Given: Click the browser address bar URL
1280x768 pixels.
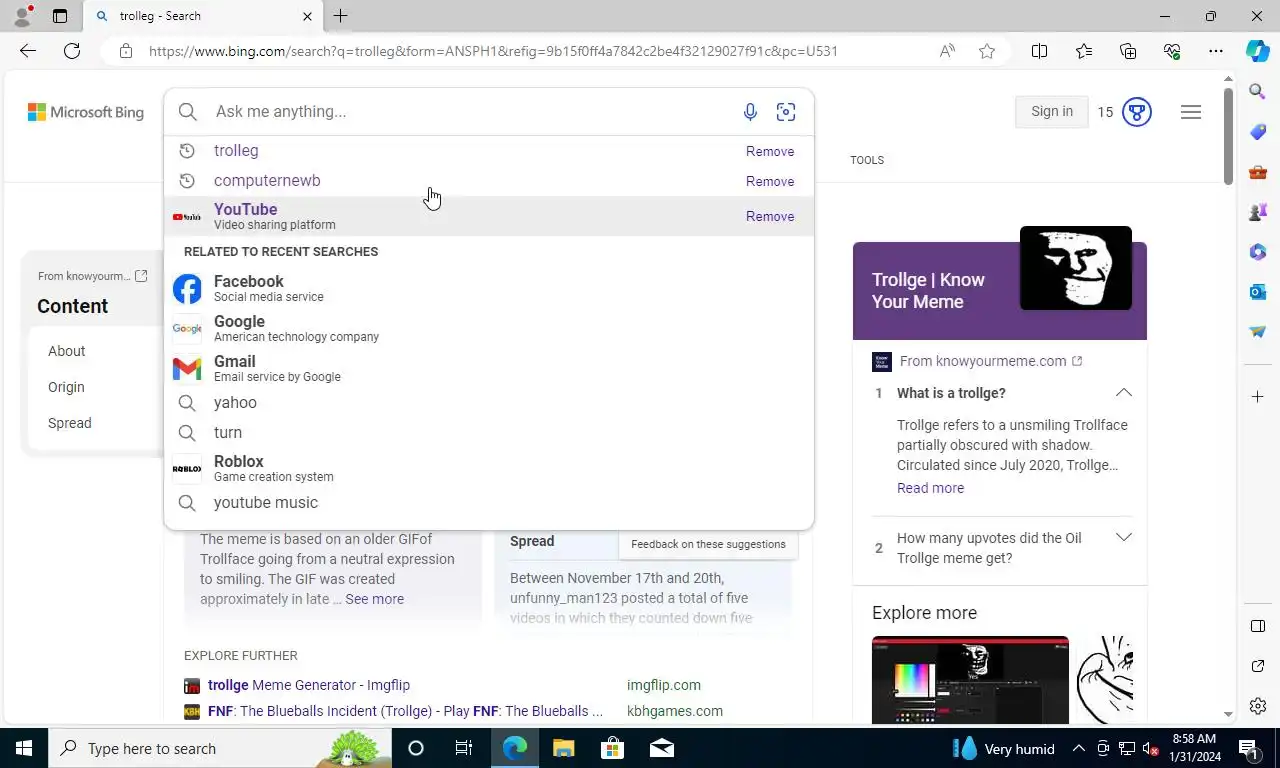Looking at the screenshot, I should point(493,51).
